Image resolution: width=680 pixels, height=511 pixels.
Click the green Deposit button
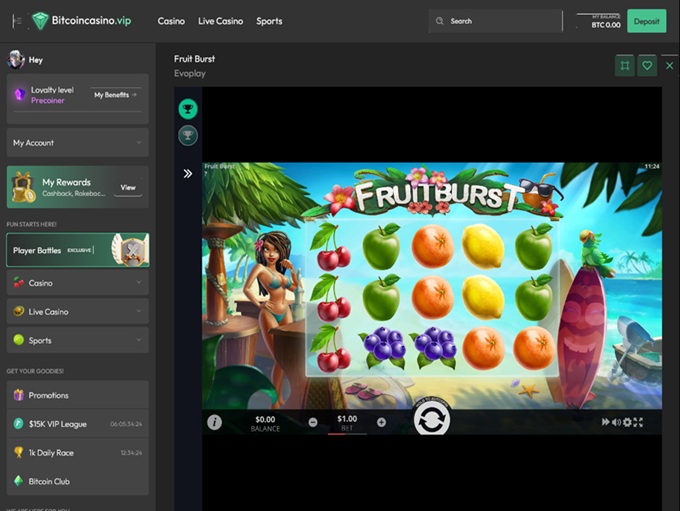[646, 21]
